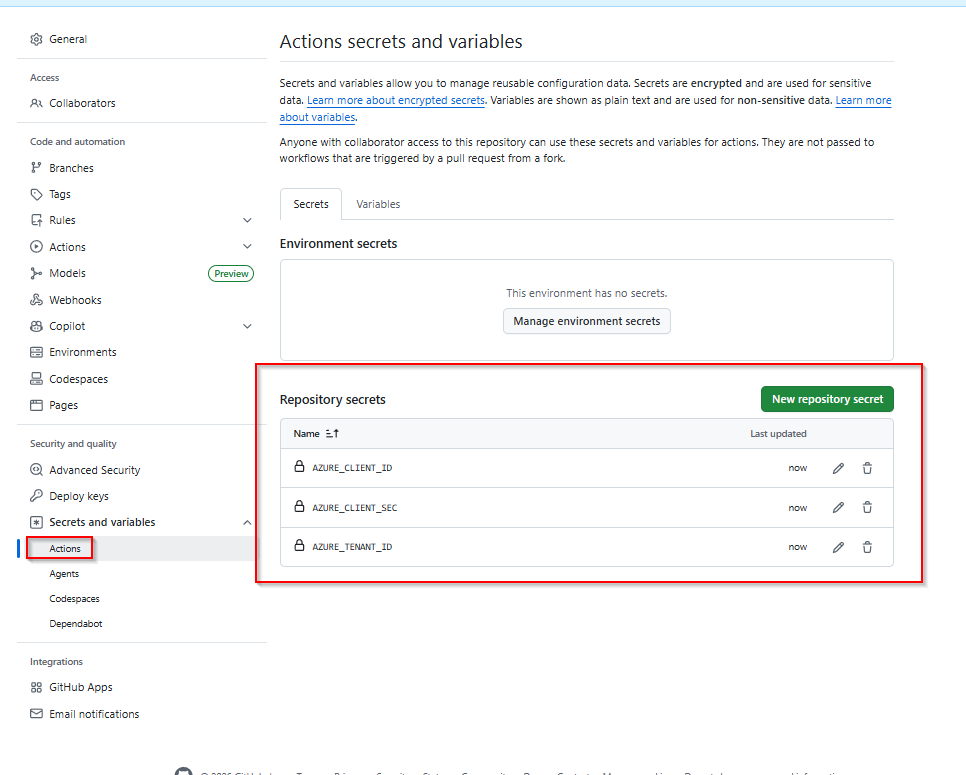
Task: Expand the Actions section chevron
Action: pyautogui.click(x=247, y=246)
